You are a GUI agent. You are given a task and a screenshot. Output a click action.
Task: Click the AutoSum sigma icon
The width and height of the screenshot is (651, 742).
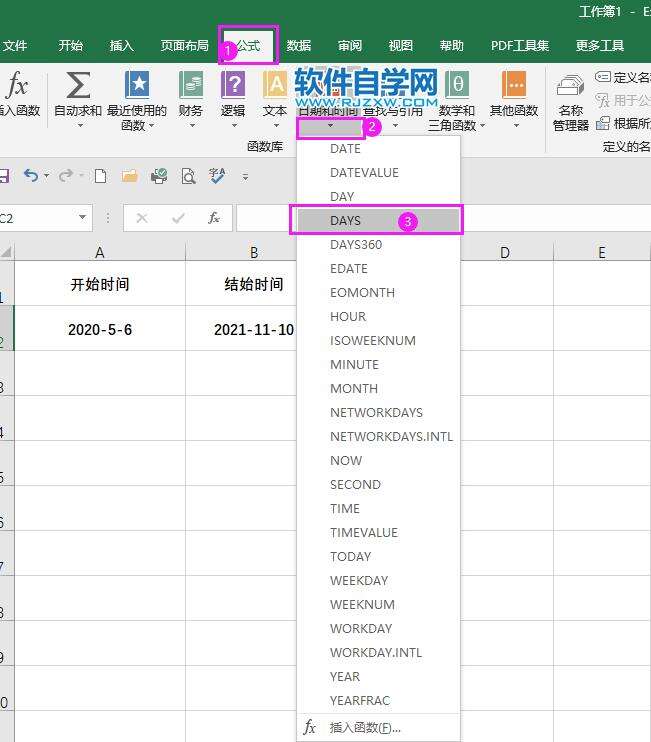pos(78,85)
